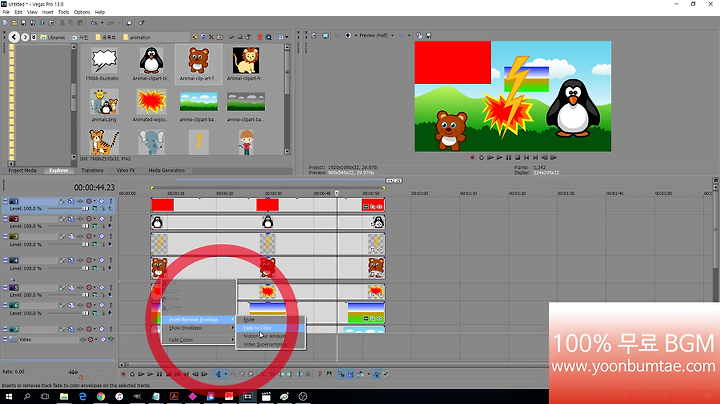
Task: Create a new folder in Explorer
Action: tap(219, 37)
